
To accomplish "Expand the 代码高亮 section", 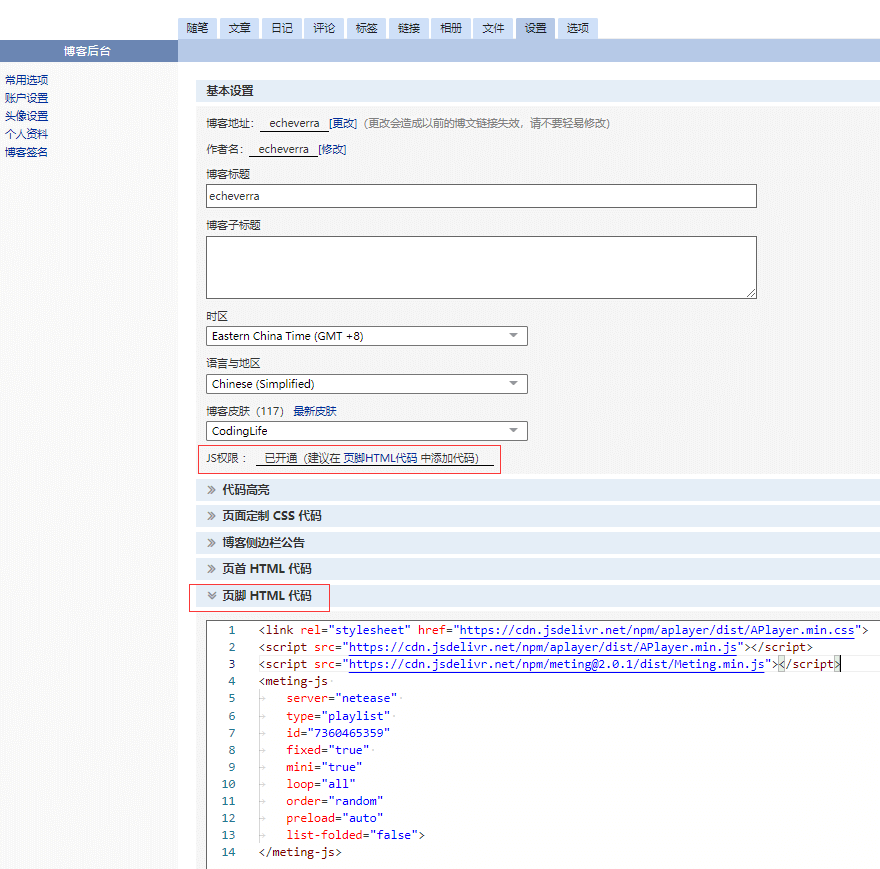I will tap(246, 490).
